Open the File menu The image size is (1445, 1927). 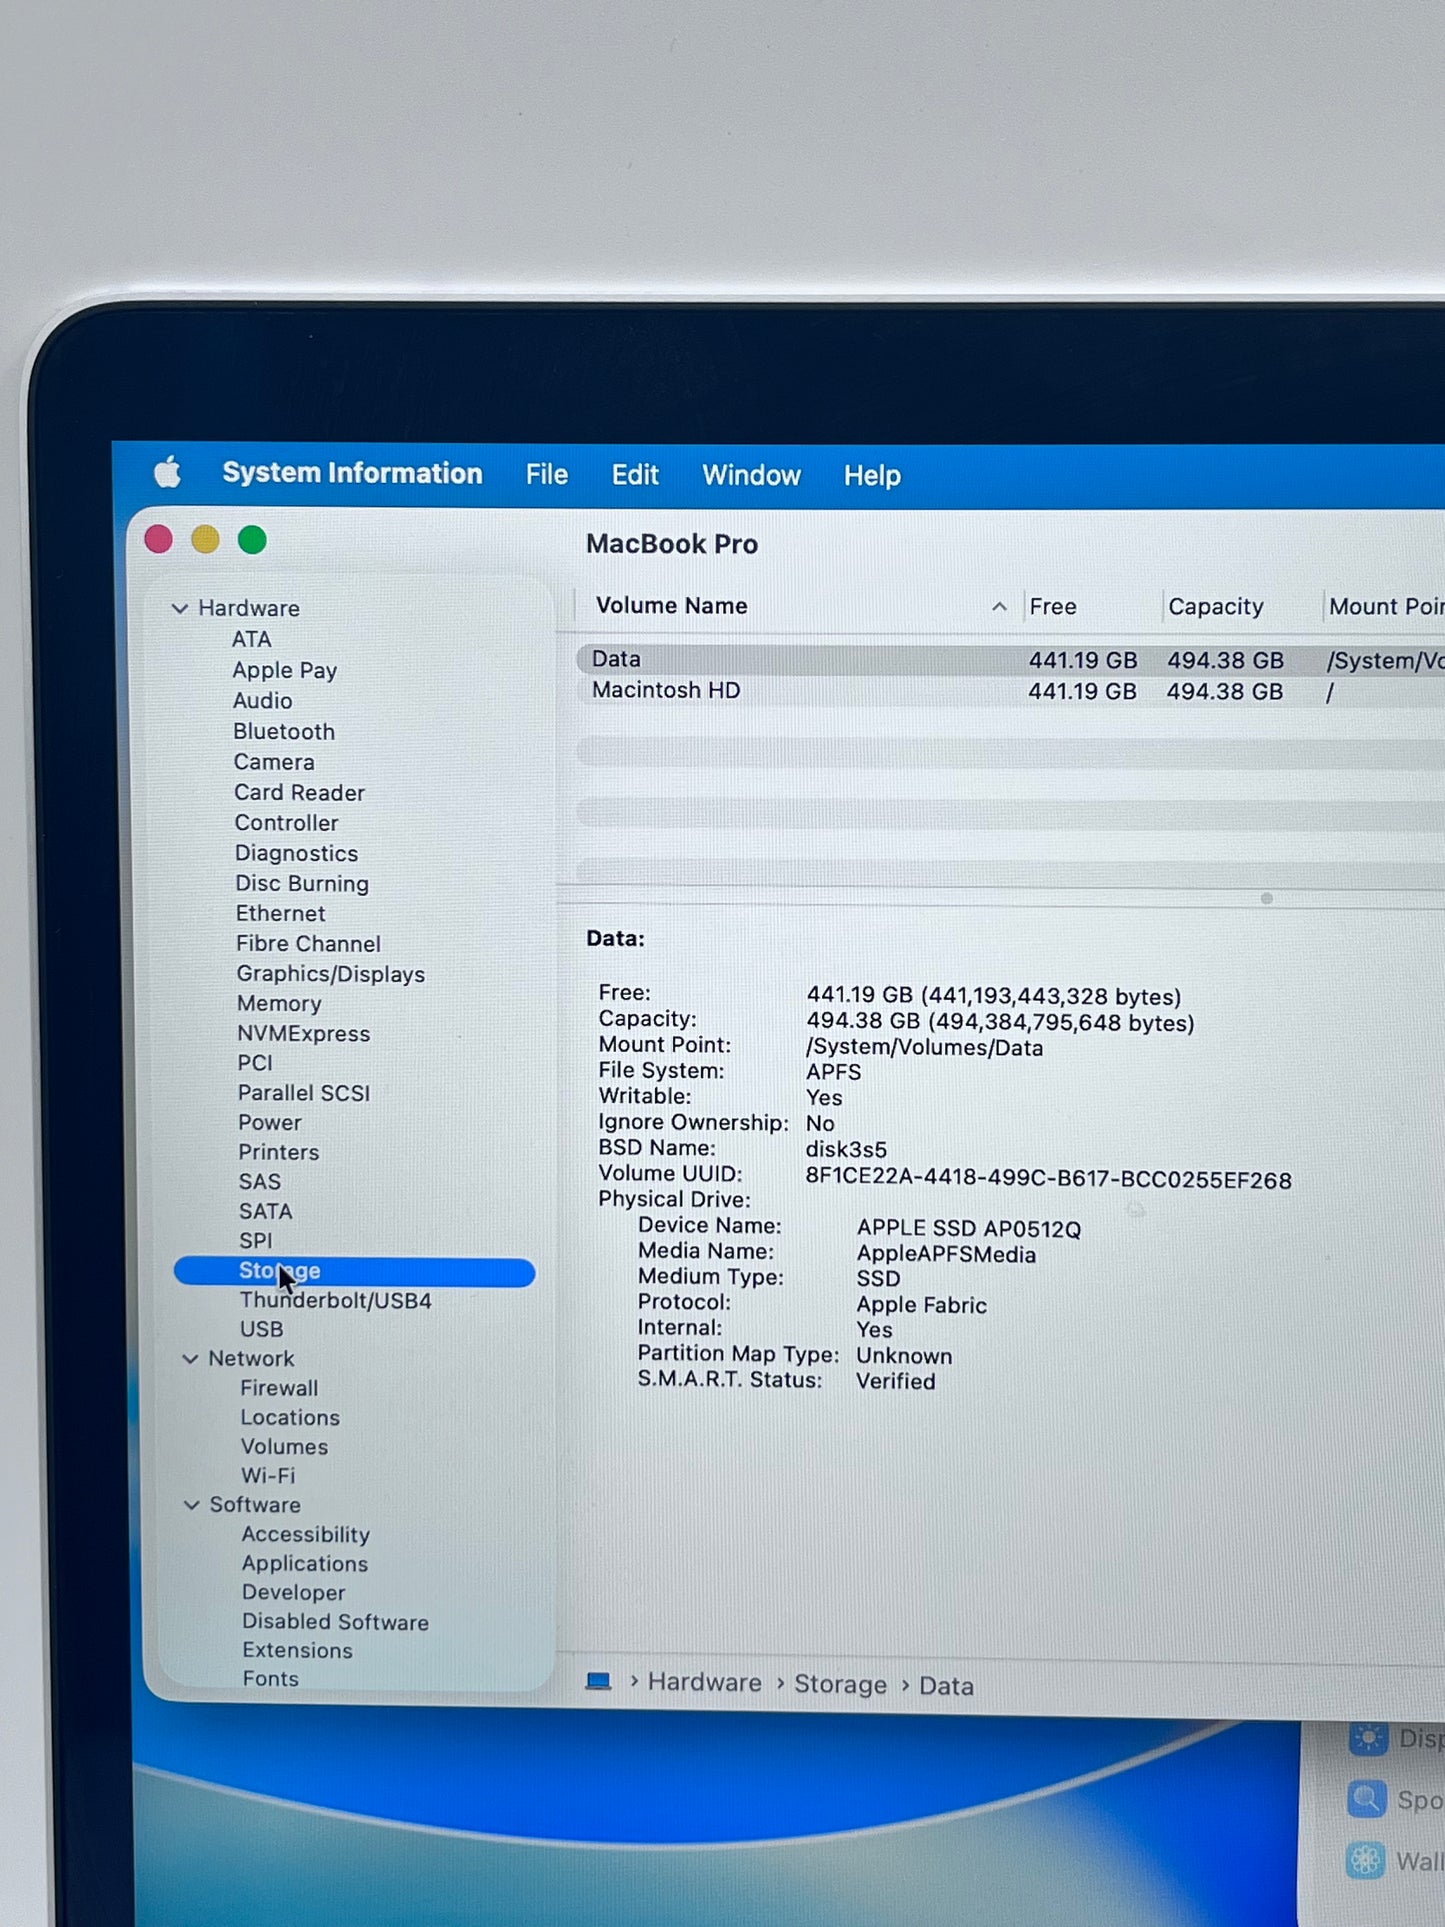coord(547,474)
